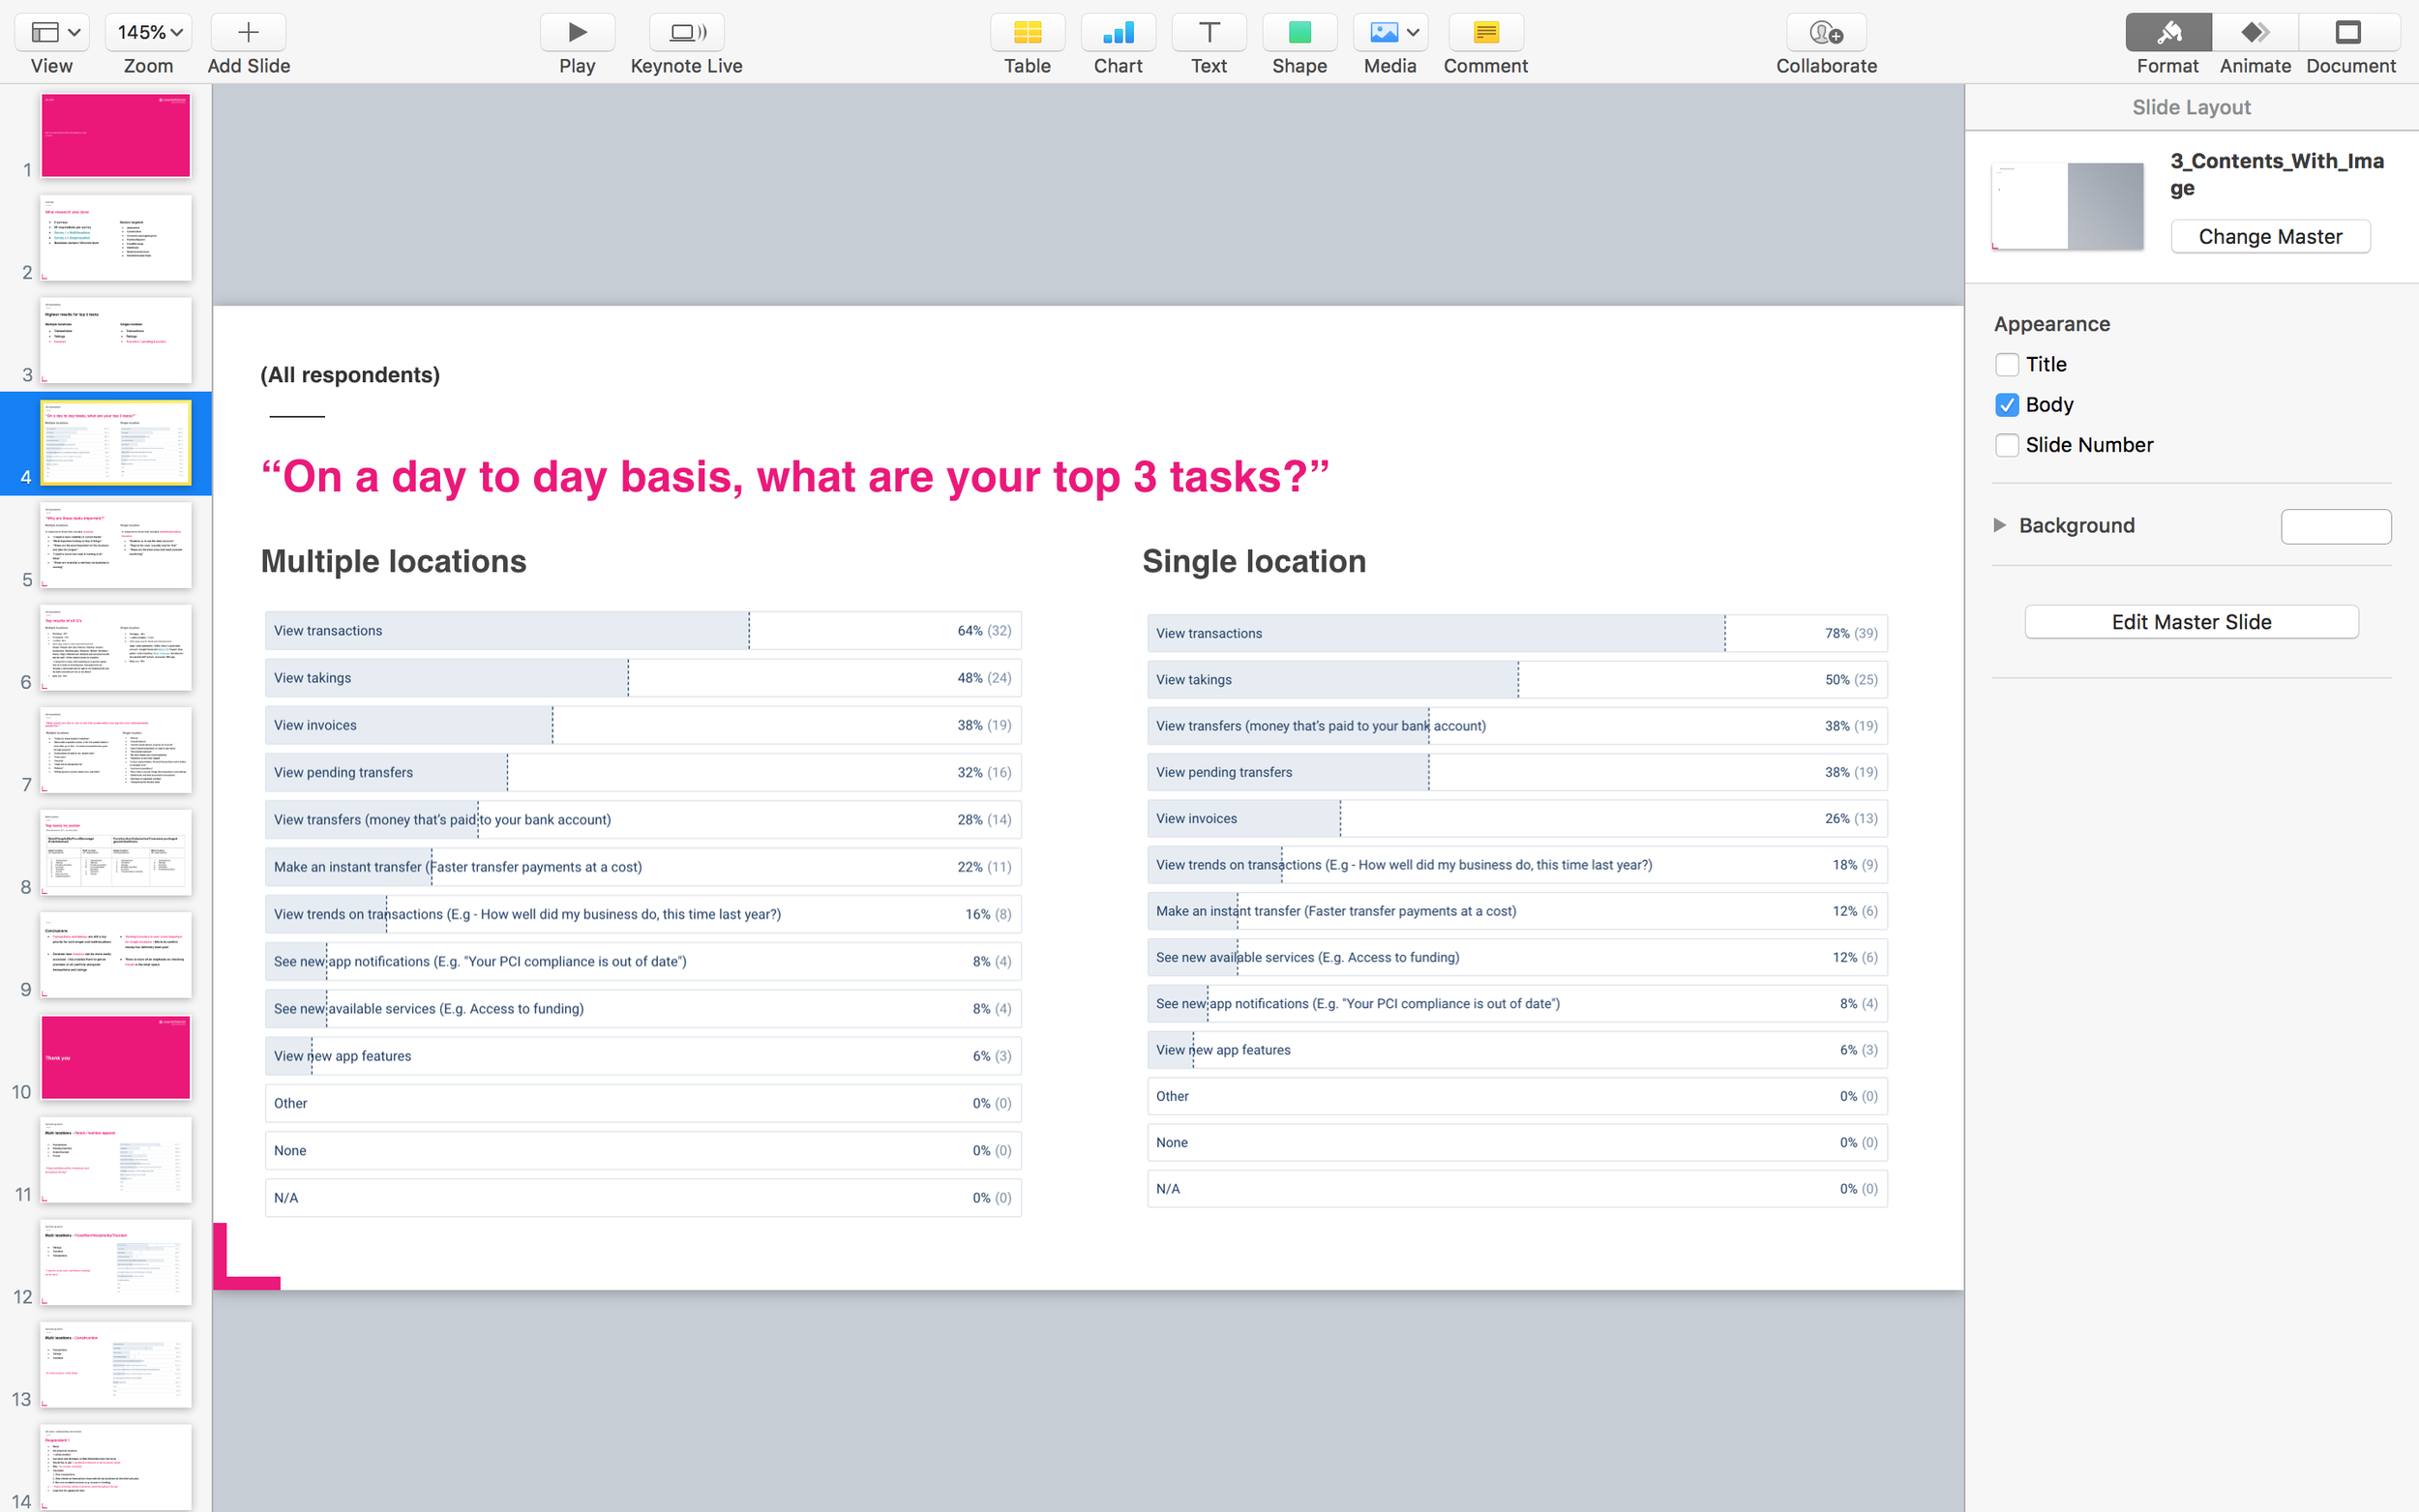Switch to the Document tab
Viewport: 2419px width, 1512px height.
pos(2349,33)
